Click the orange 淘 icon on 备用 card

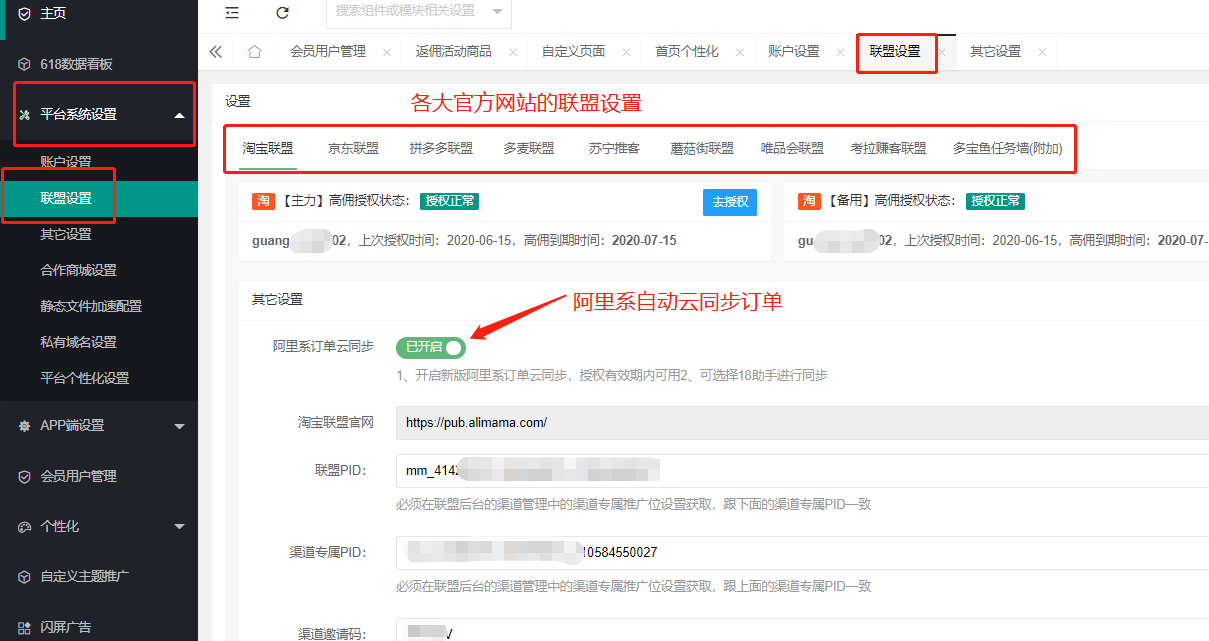[808, 201]
